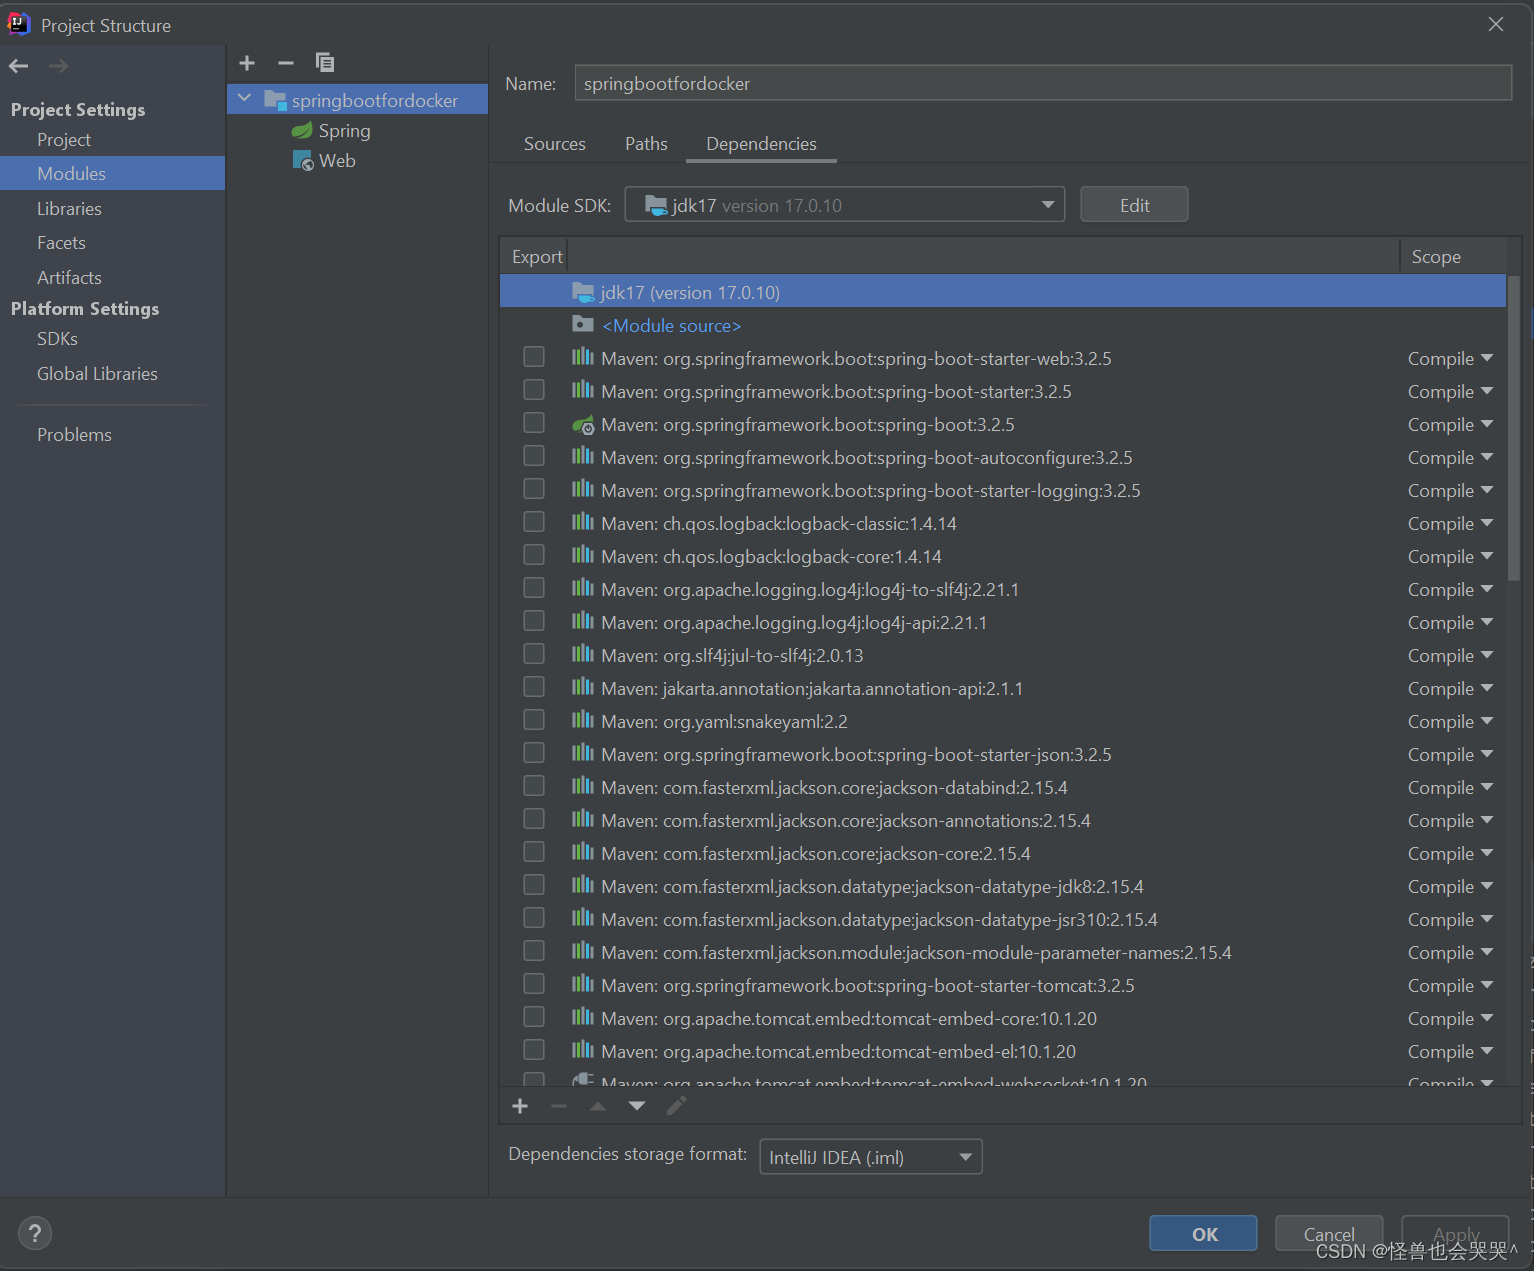Open Dependencies storage format dropdown
This screenshot has height=1271, width=1534.
tap(871, 1157)
